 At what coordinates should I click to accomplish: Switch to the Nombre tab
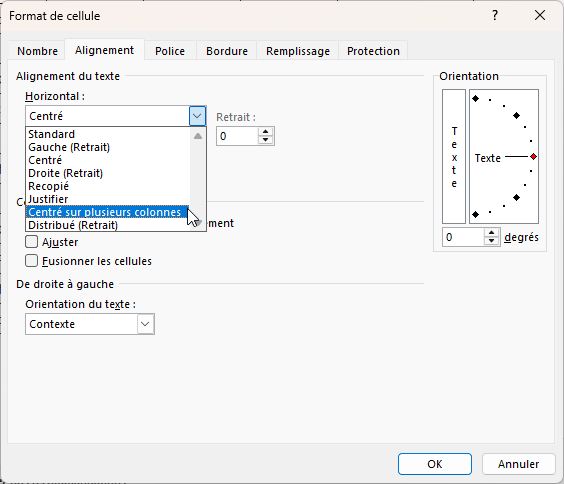(x=37, y=51)
